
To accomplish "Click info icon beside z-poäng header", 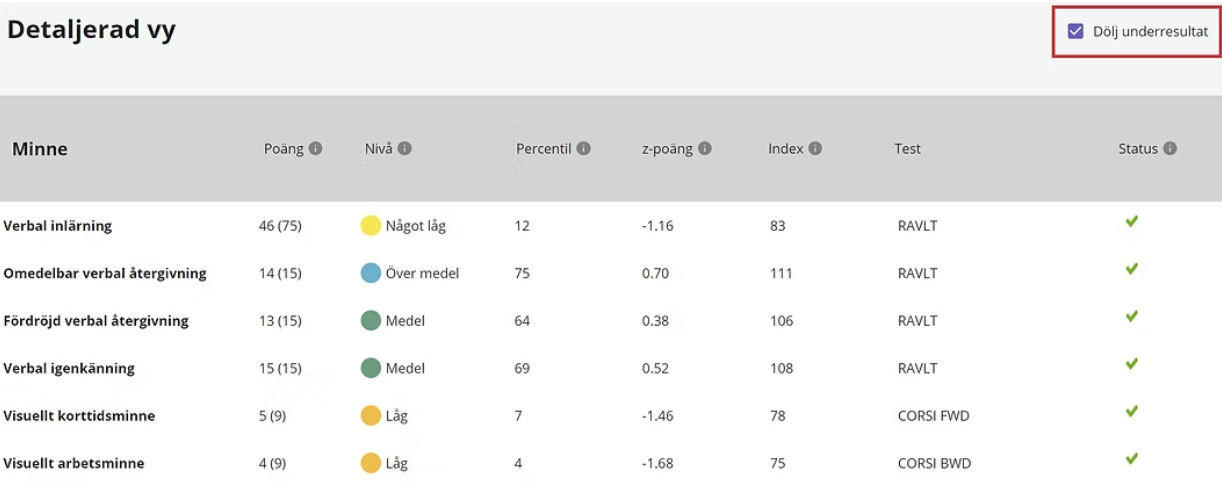I will [x=704, y=149].
